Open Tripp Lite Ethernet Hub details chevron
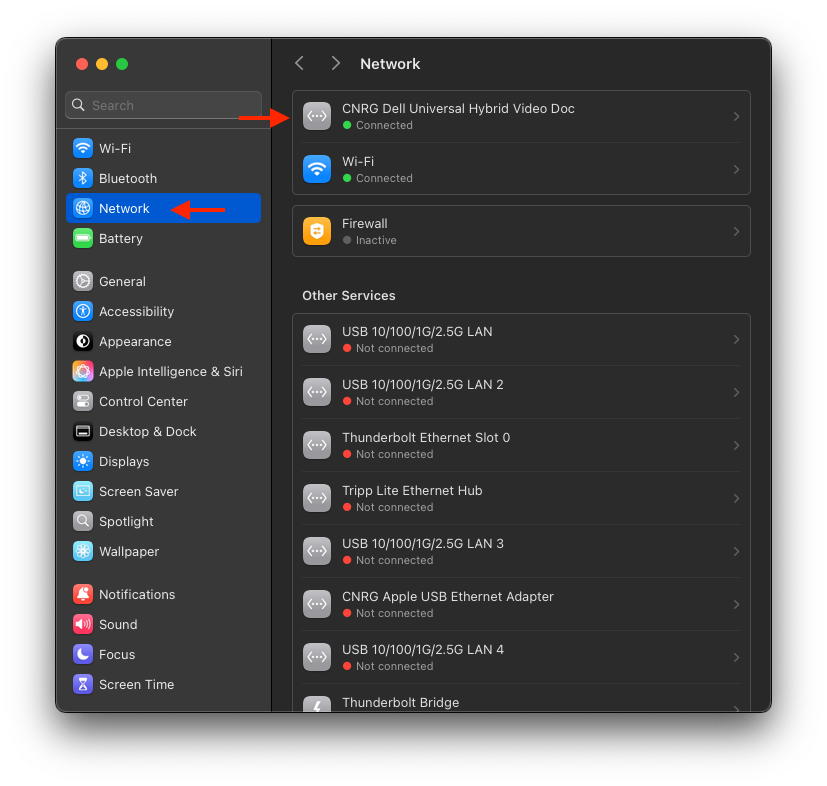The image size is (827, 786). pos(736,498)
